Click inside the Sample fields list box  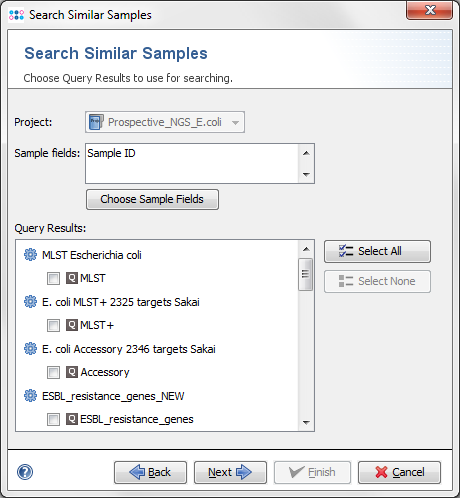[x=192, y=163]
